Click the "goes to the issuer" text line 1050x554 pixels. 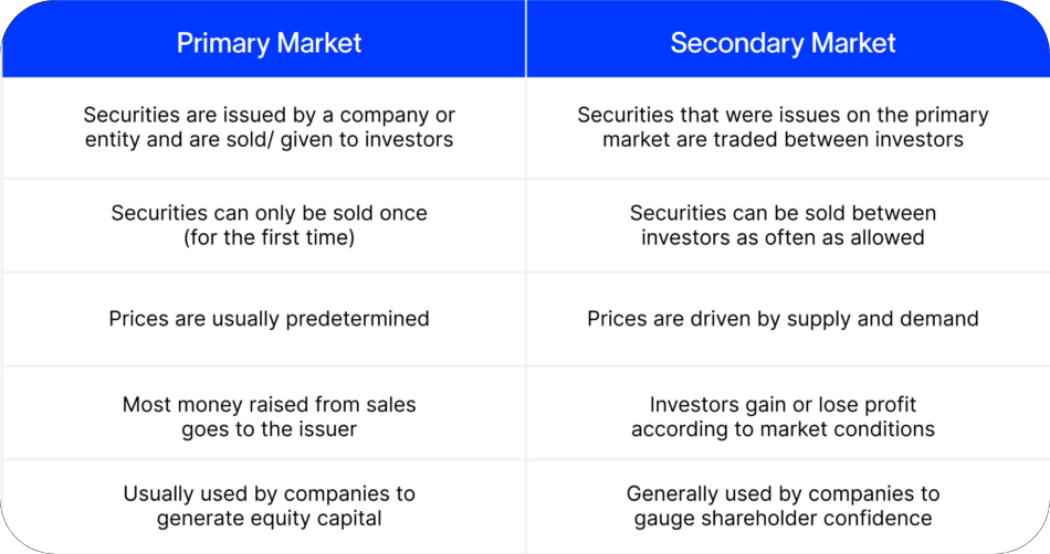coord(269,429)
